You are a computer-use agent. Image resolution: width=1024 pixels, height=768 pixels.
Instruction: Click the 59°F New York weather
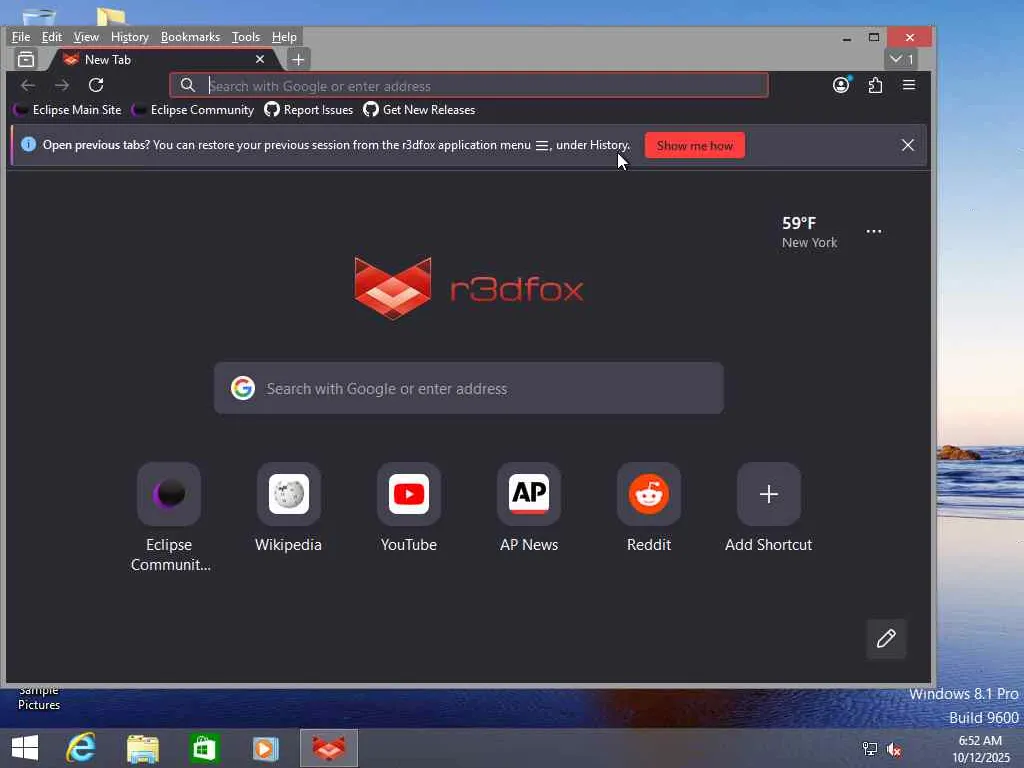click(809, 232)
